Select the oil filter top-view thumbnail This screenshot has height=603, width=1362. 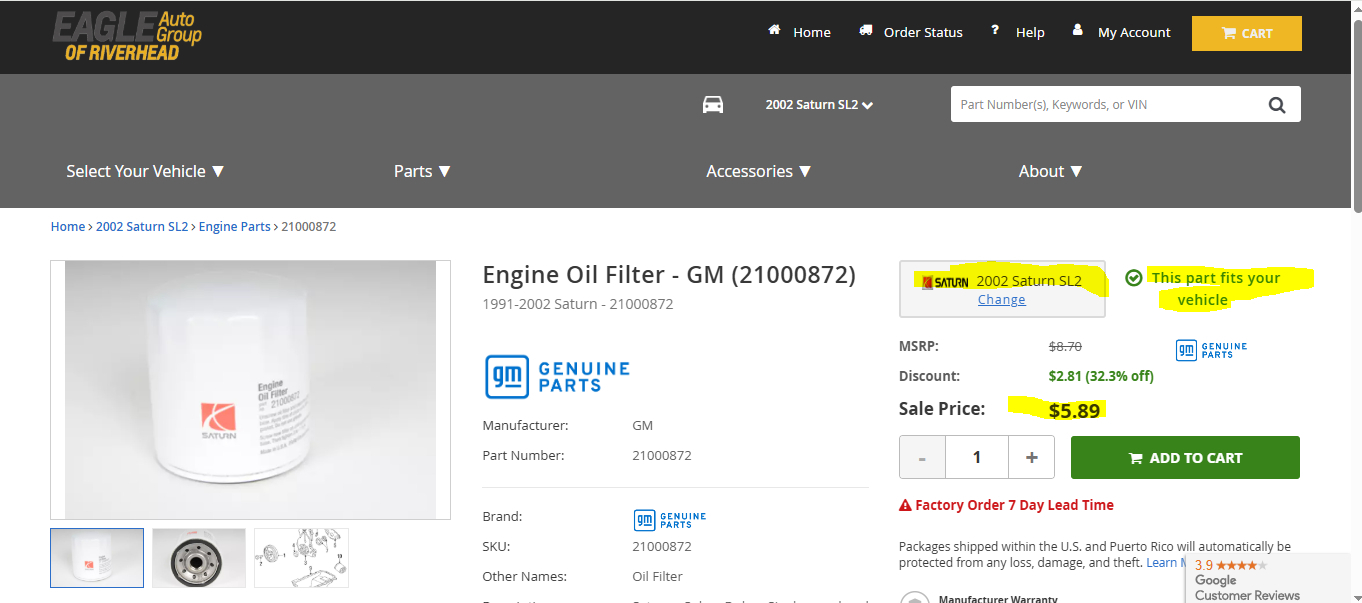click(199, 558)
